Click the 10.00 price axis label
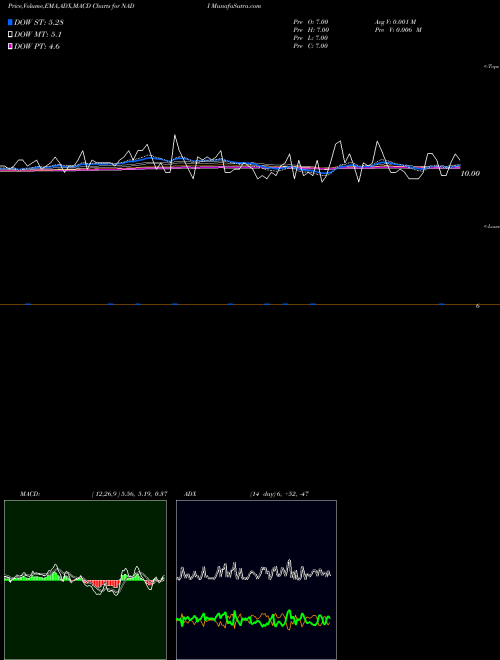 click(470, 173)
